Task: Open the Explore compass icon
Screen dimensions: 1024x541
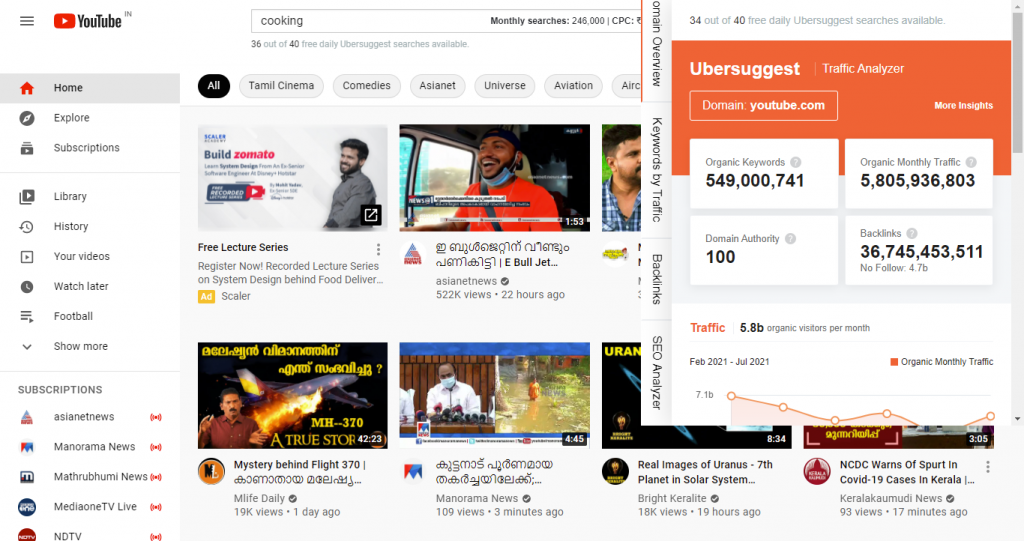Action: click(x=27, y=118)
